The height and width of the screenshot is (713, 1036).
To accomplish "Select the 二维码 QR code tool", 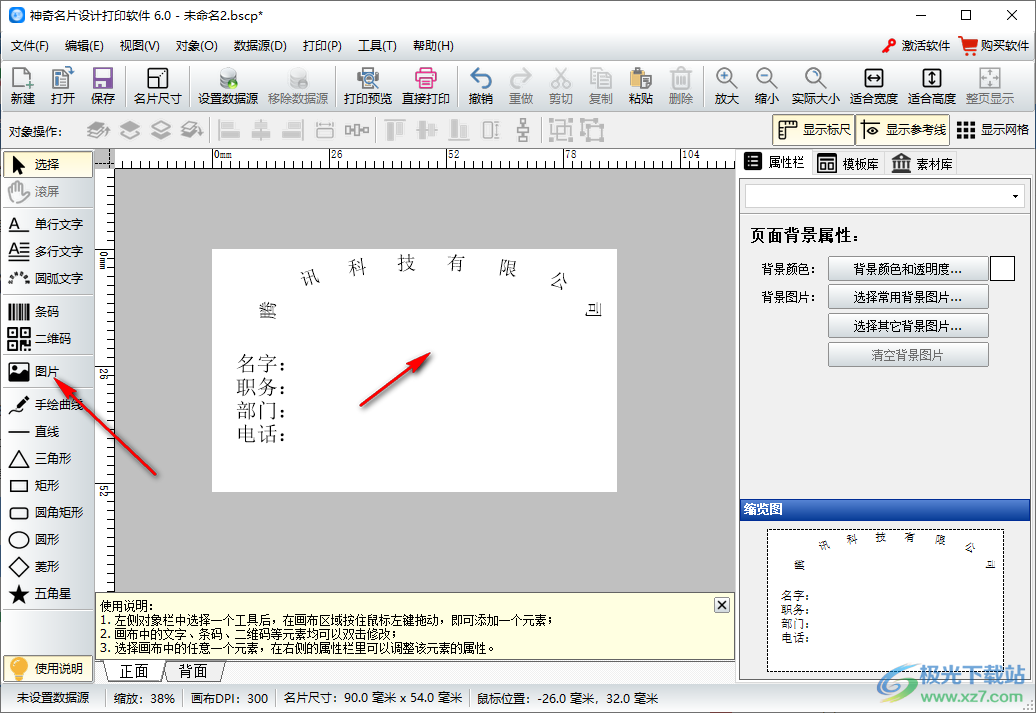I will click(48, 338).
